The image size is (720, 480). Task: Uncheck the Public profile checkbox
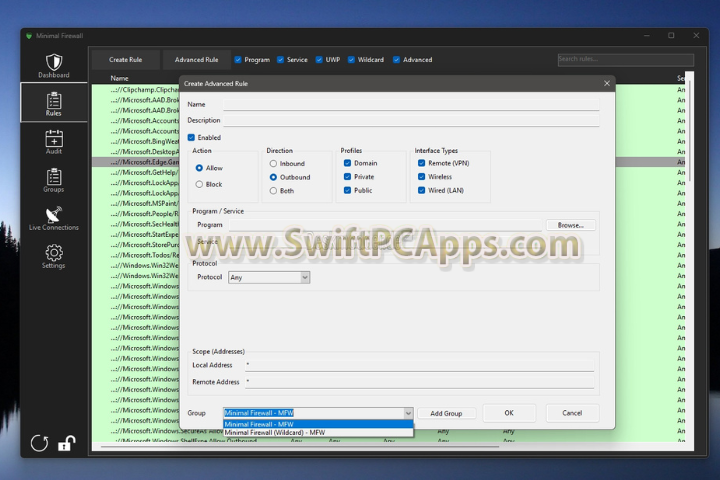[348, 190]
